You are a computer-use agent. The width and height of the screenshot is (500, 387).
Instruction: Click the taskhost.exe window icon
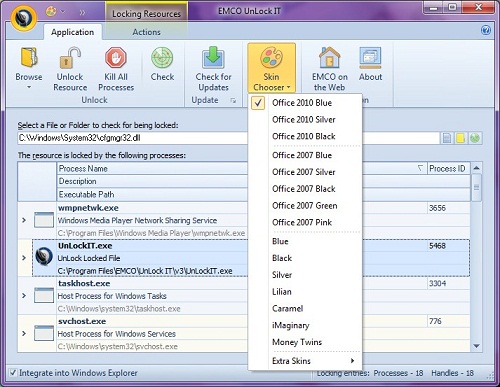tap(44, 295)
